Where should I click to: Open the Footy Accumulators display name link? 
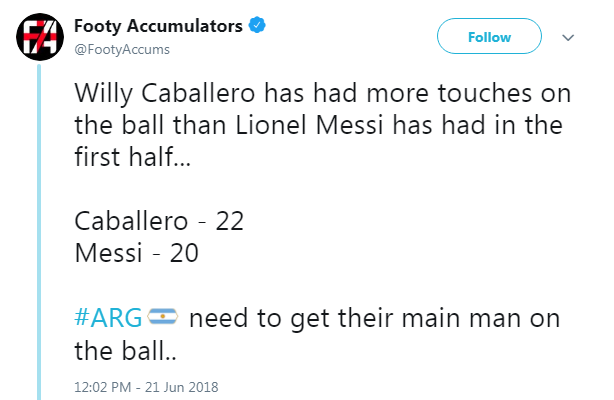click(x=158, y=27)
